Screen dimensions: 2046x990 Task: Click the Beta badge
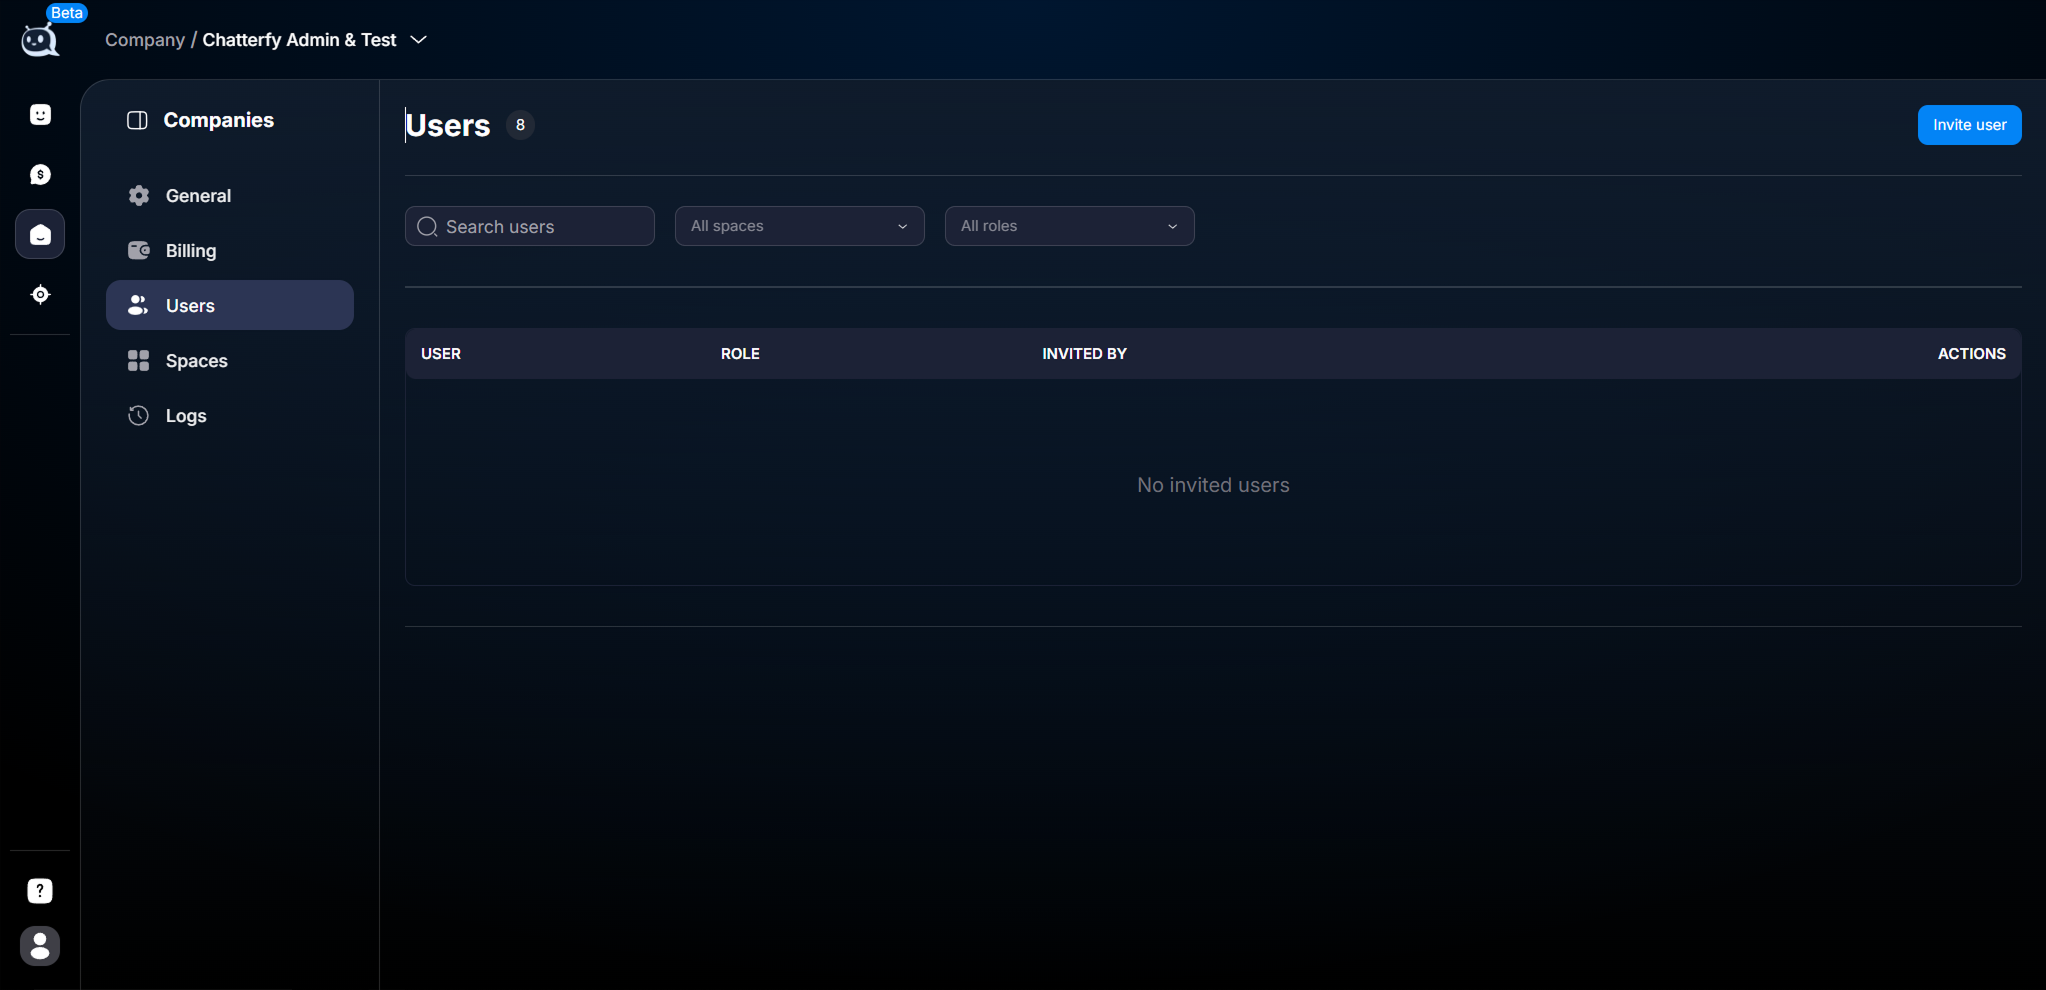click(67, 13)
